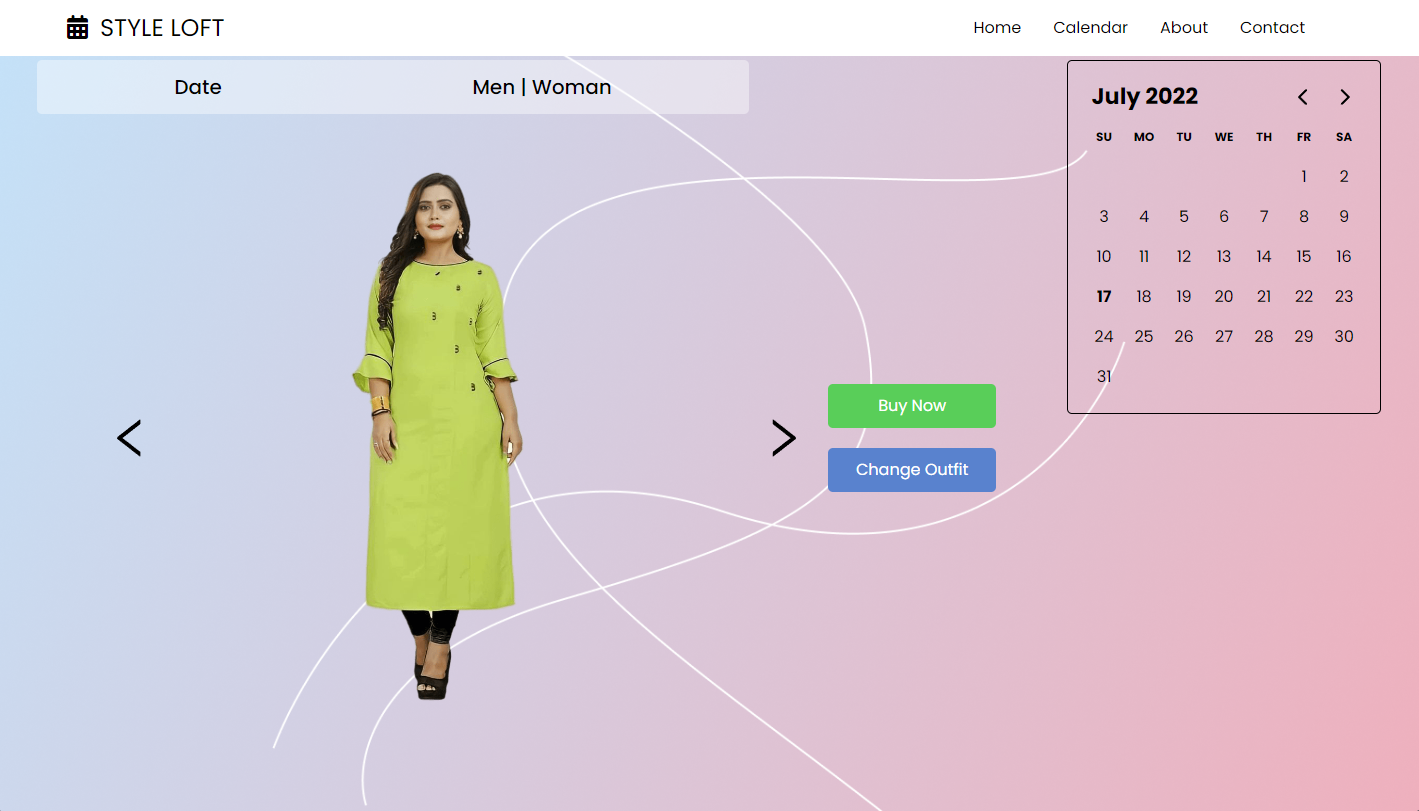
Task: Pick July 7 on the calendar
Action: (x=1264, y=217)
